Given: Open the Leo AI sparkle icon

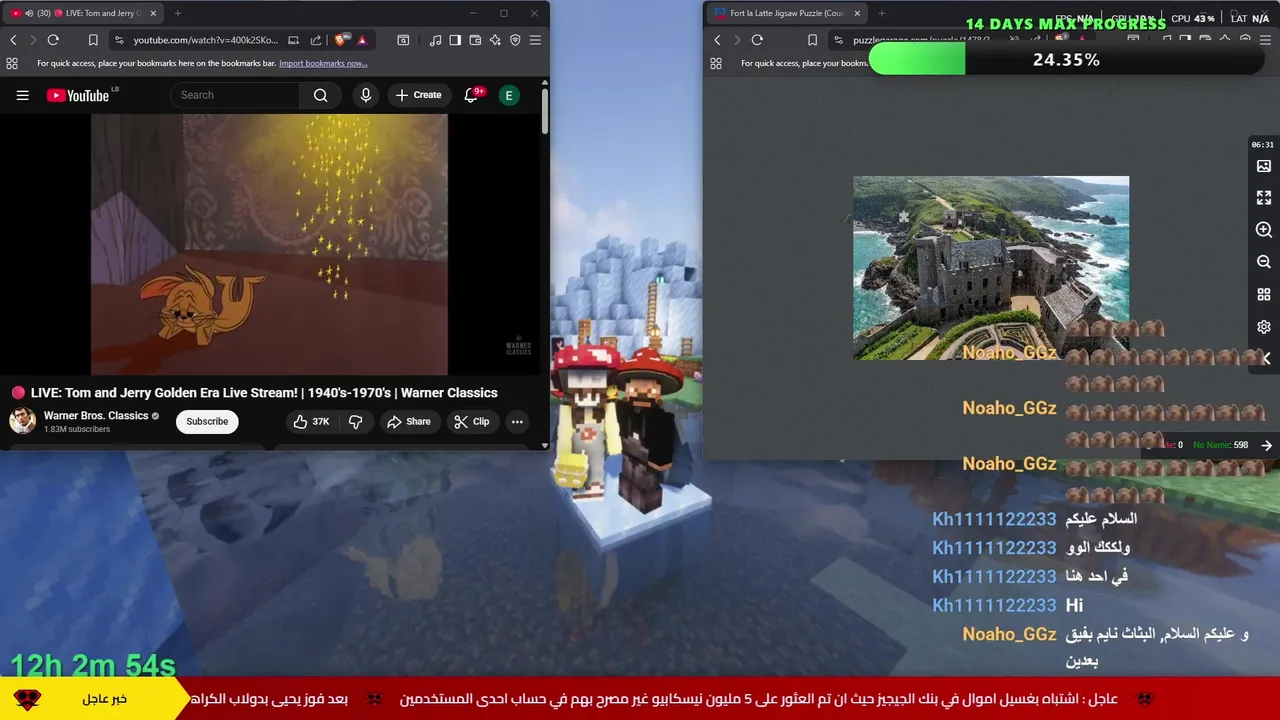Looking at the screenshot, I should (495, 40).
